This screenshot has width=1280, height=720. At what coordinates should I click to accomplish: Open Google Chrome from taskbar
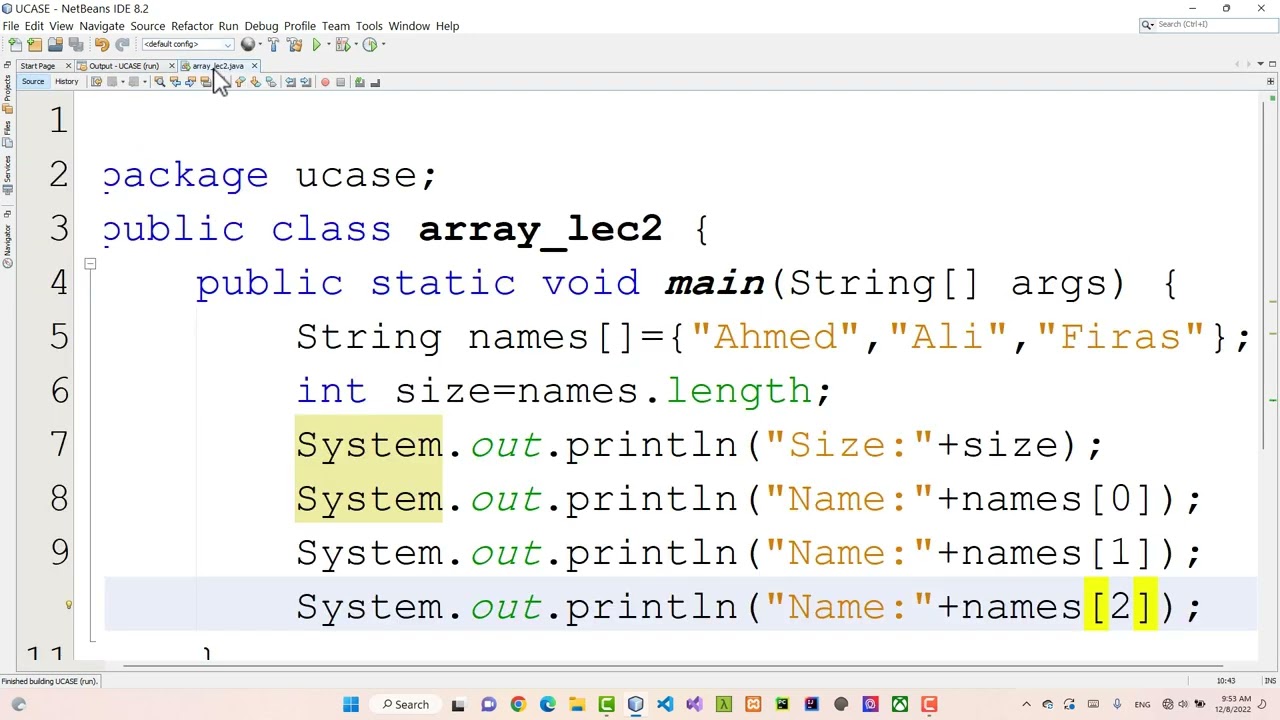point(518,704)
